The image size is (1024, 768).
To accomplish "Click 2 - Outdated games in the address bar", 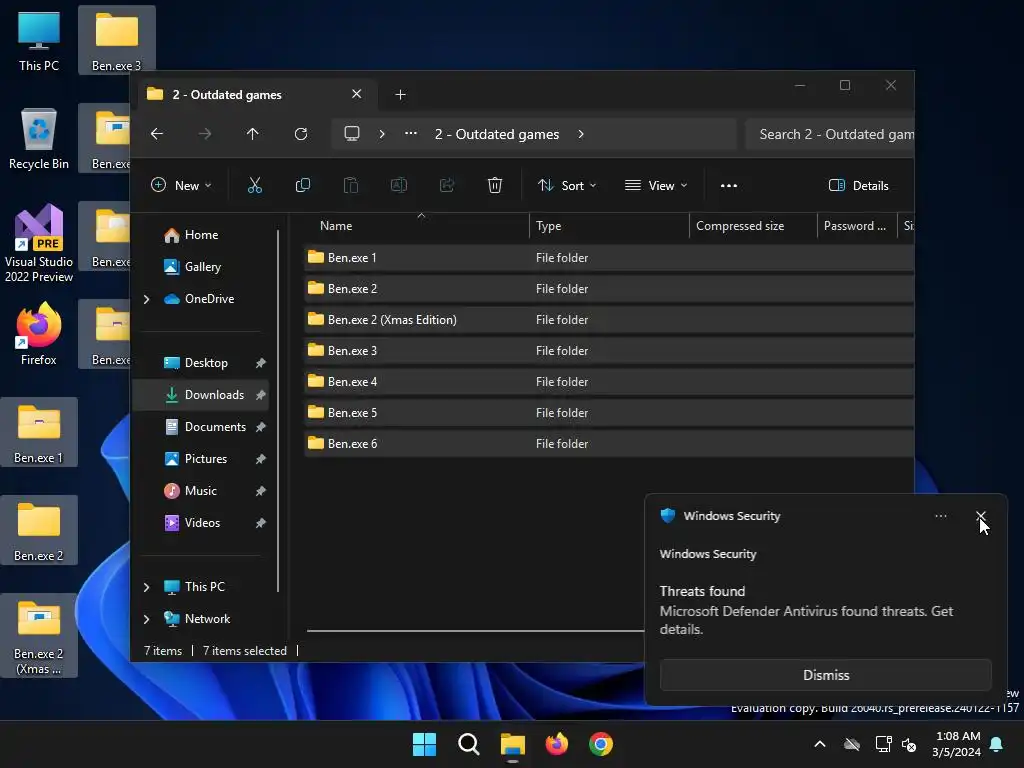I will [x=497, y=134].
